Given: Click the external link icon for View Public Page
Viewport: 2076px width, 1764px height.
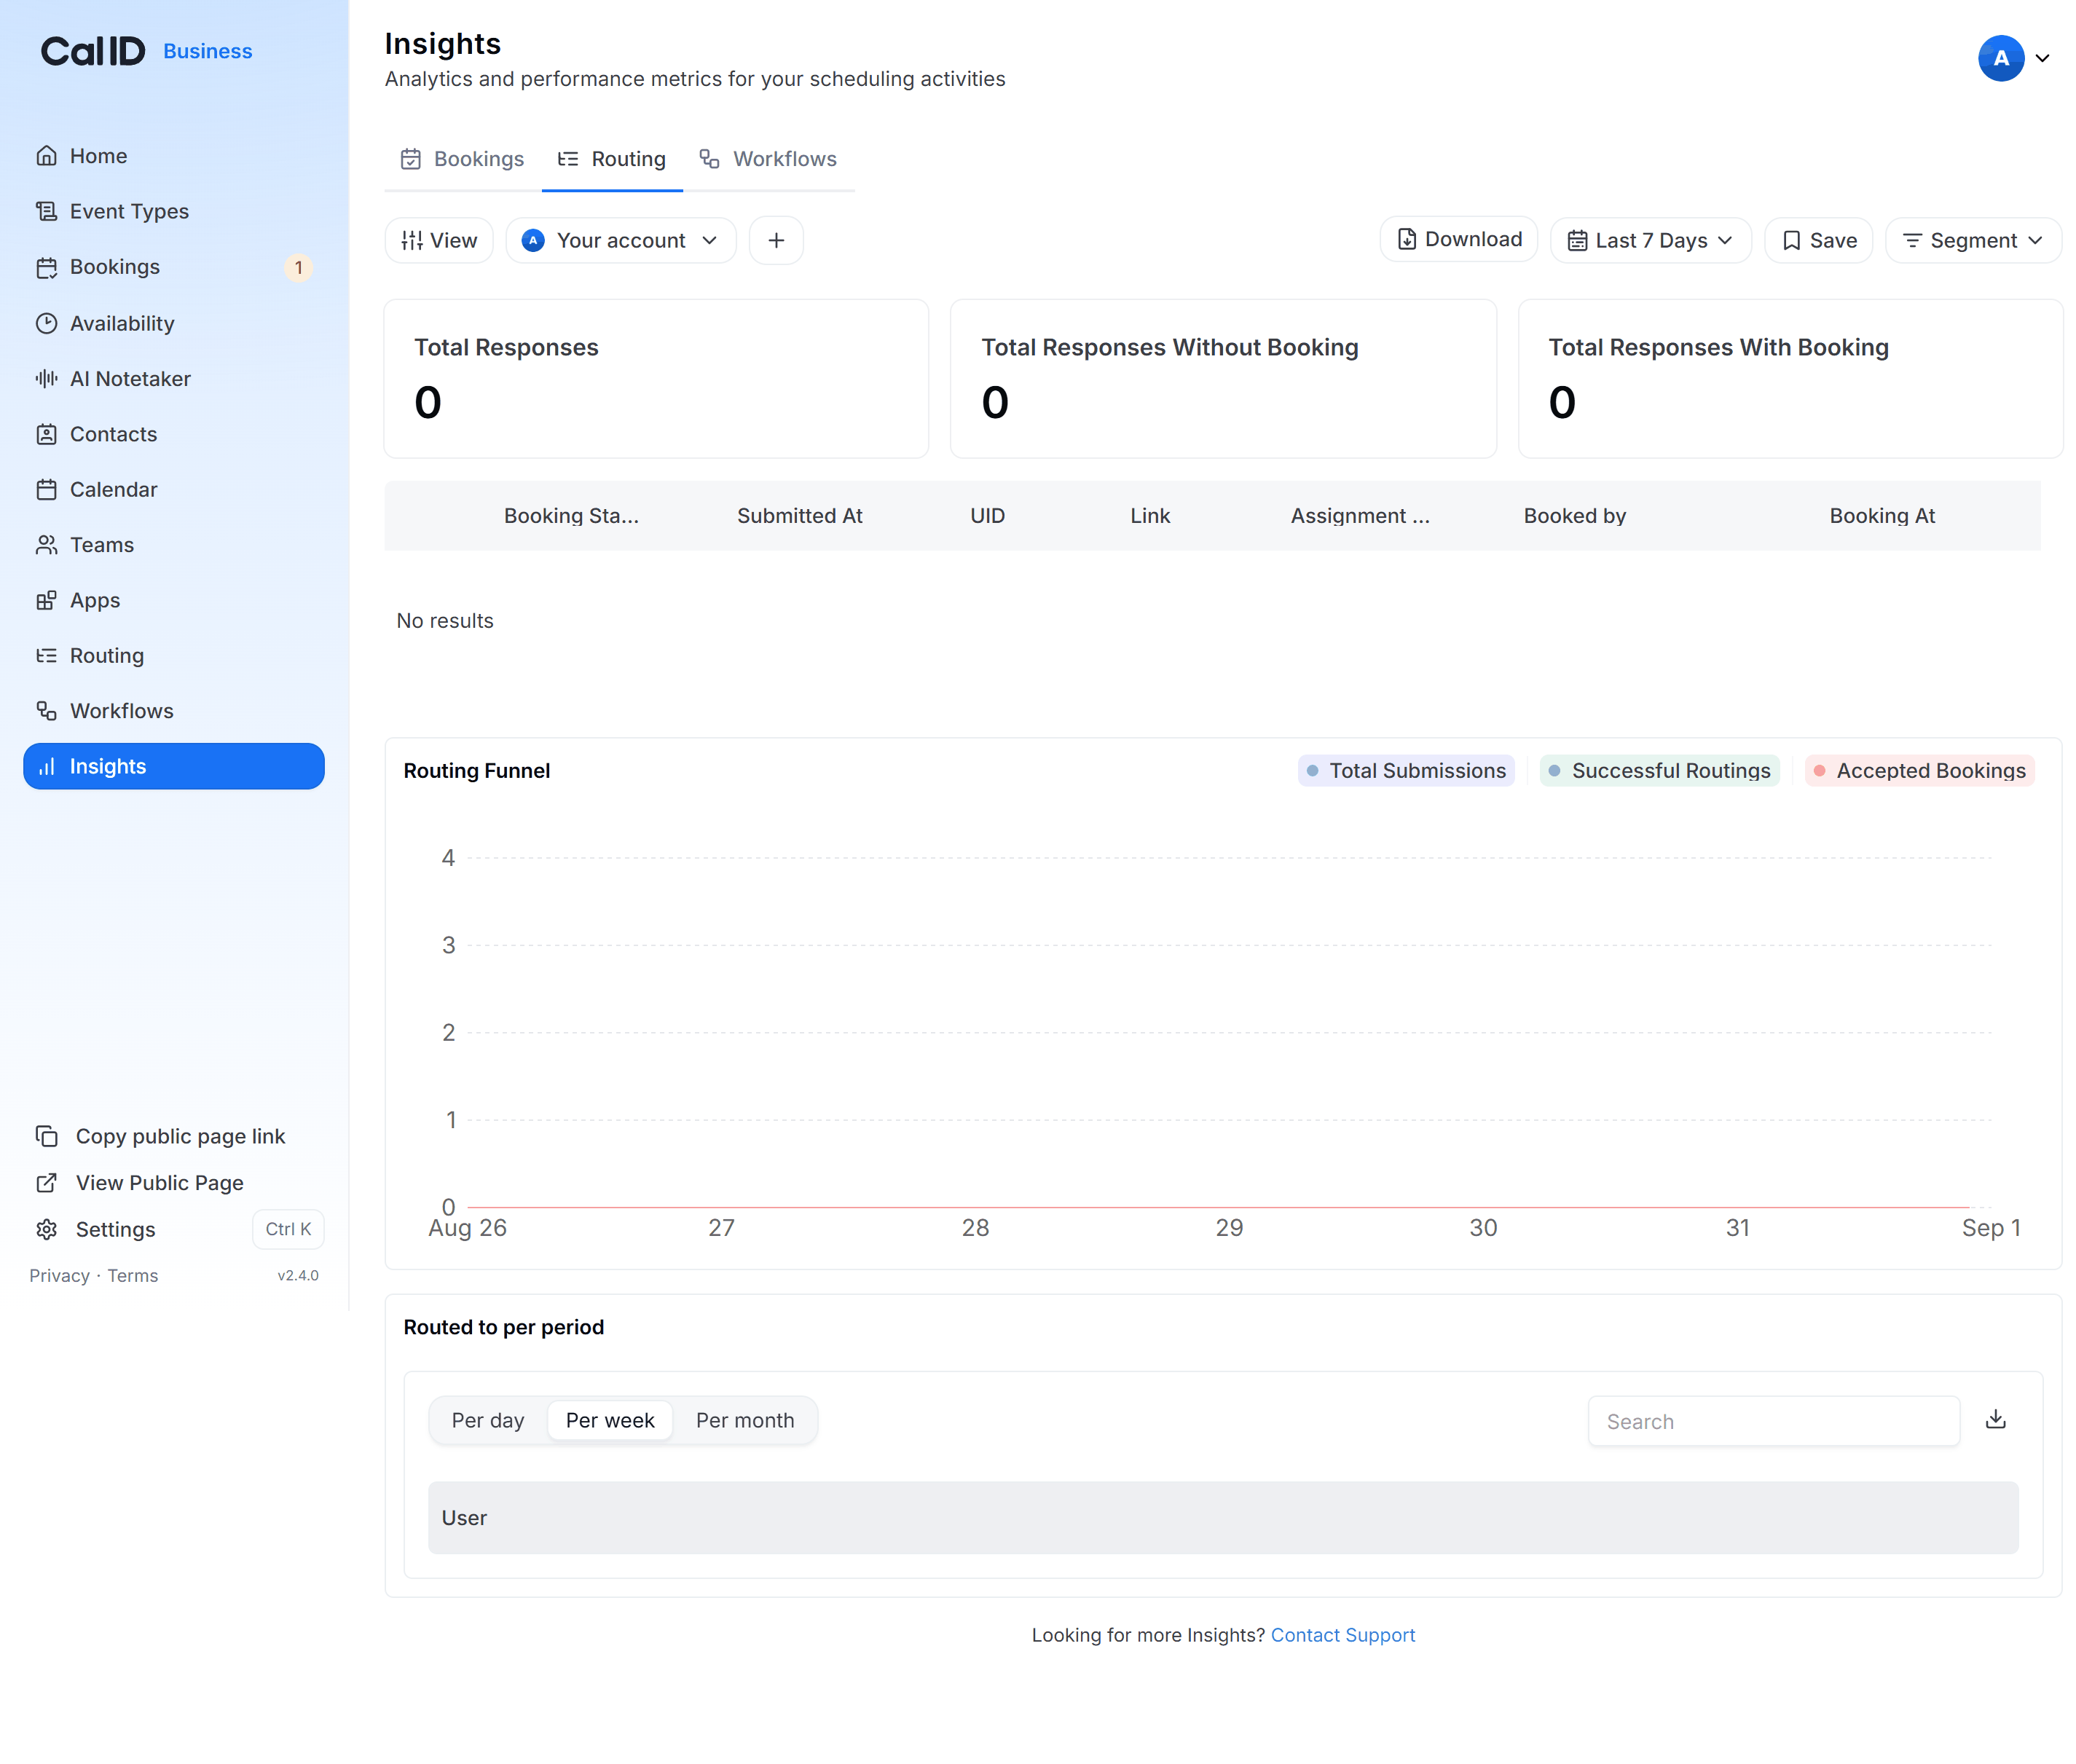Looking at the screenshot, I should point(46,1183).
